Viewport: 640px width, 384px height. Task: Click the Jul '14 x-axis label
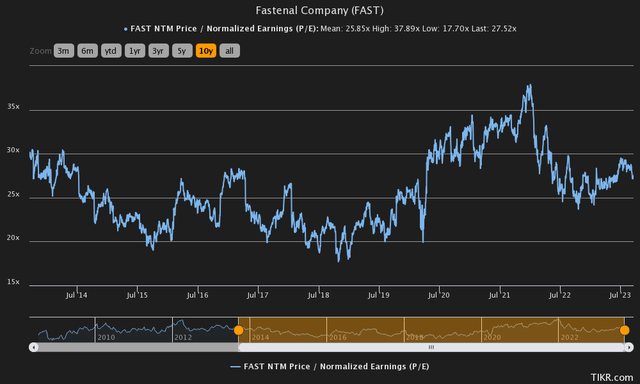click(77, 295)
